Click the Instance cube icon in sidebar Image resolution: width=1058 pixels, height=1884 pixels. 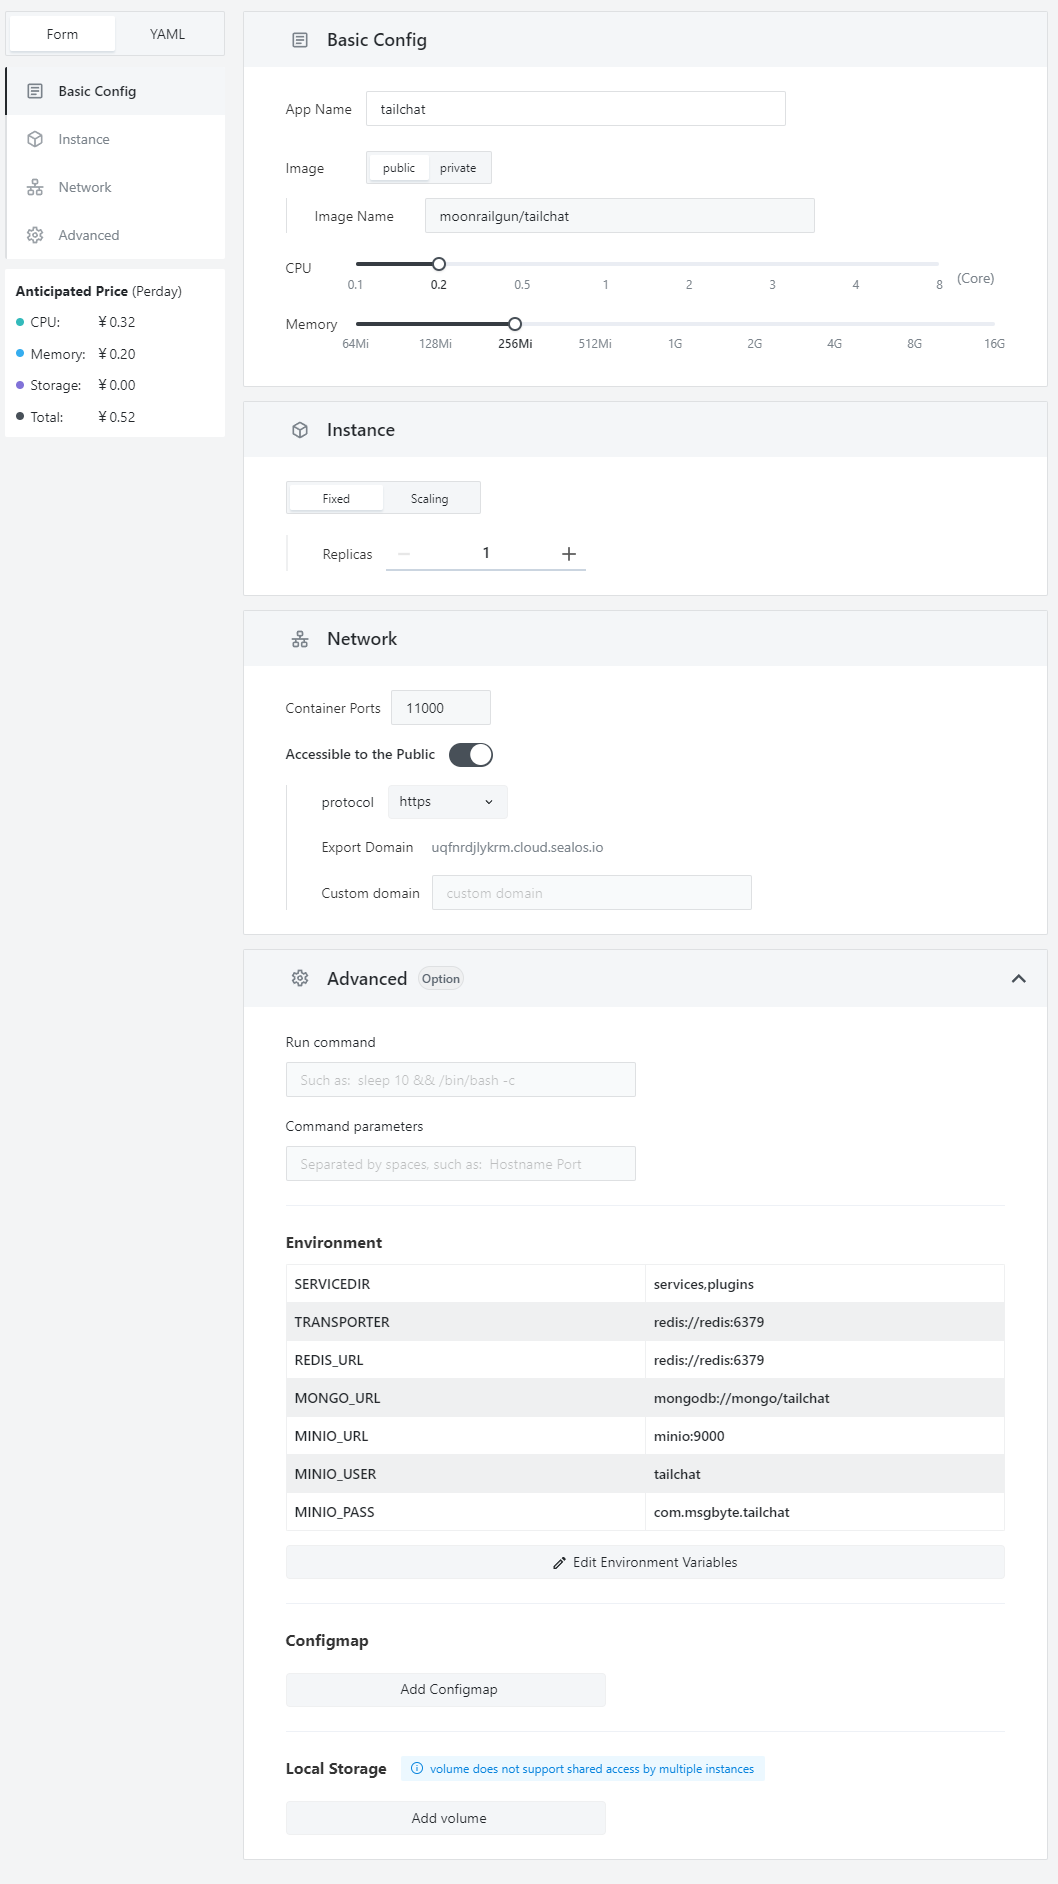[x=35, y=139]
